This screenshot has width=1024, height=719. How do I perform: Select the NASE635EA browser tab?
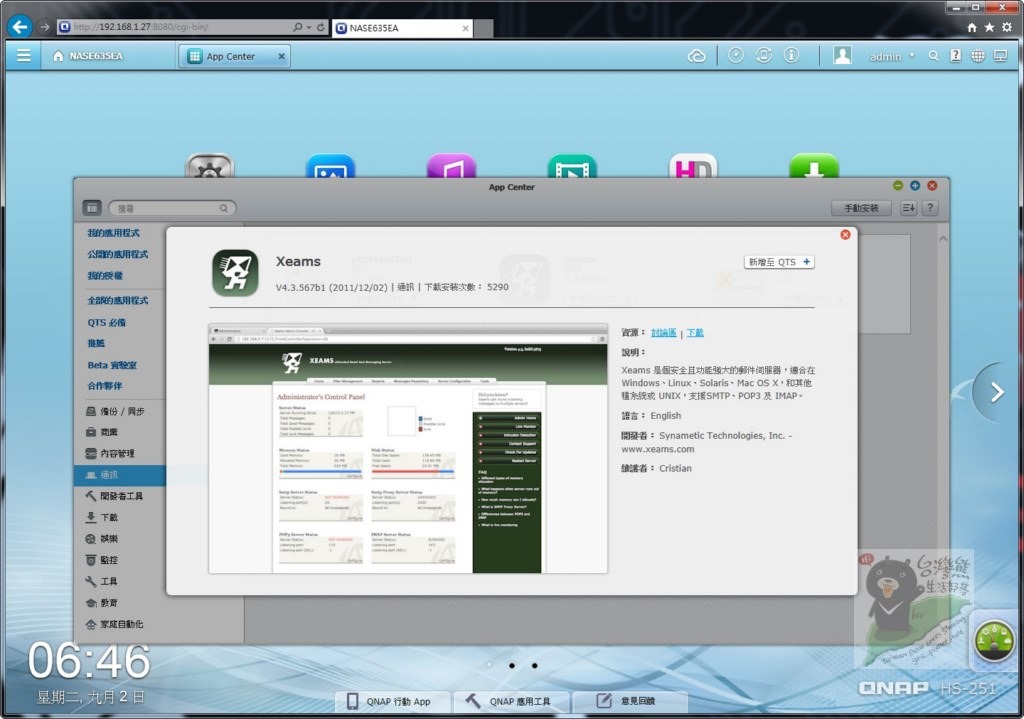pos(402,28)
